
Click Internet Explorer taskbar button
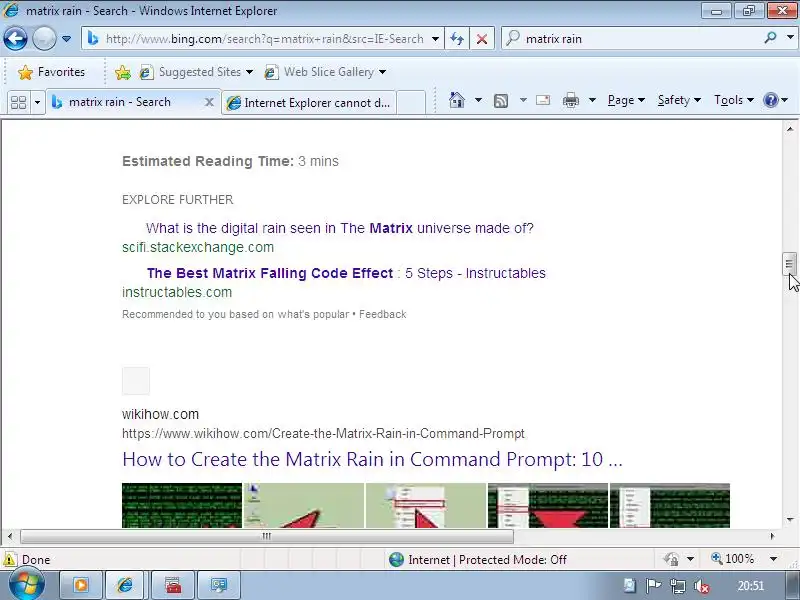point(125,585)
